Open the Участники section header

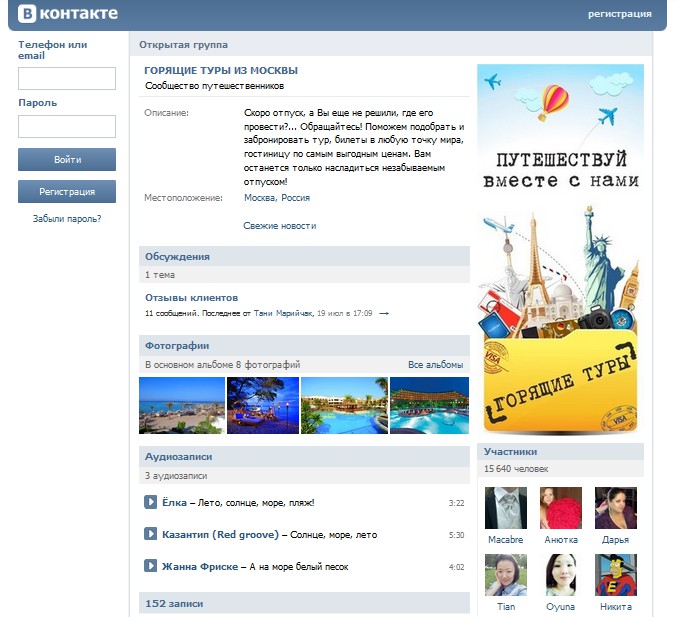tap(560, 452)
